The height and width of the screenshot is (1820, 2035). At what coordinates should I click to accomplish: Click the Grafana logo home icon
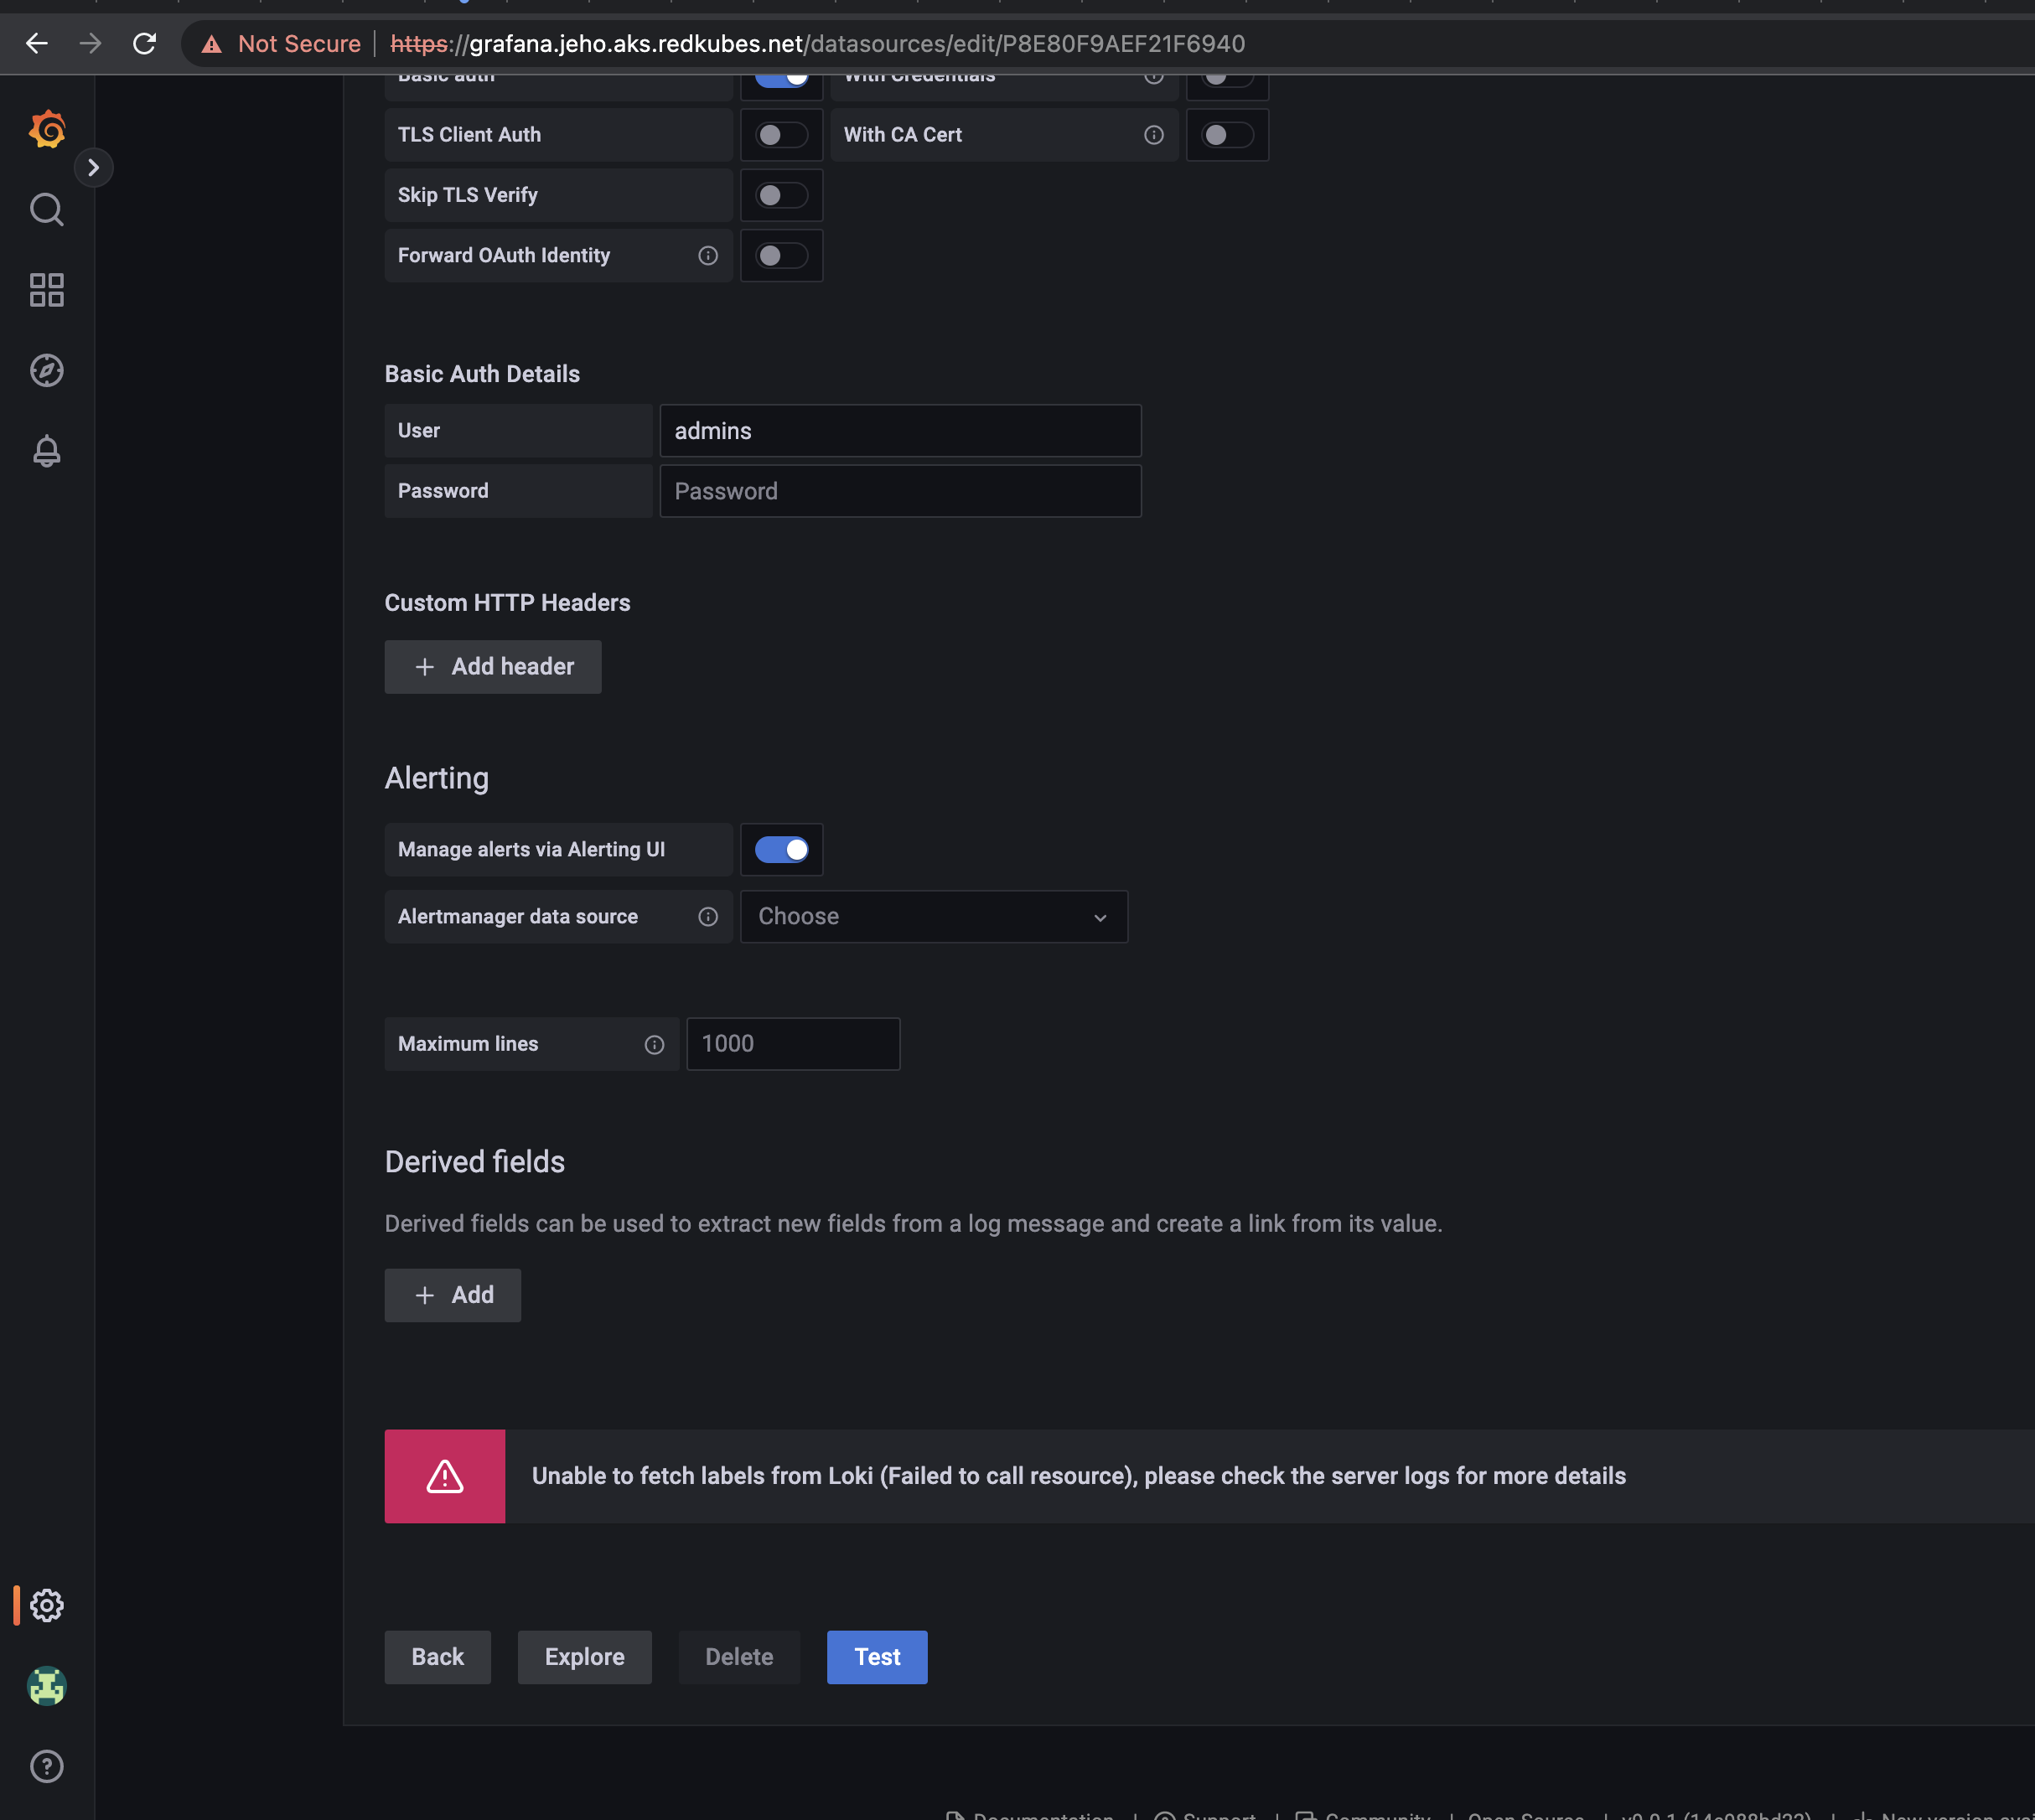[x=47, y=129]
